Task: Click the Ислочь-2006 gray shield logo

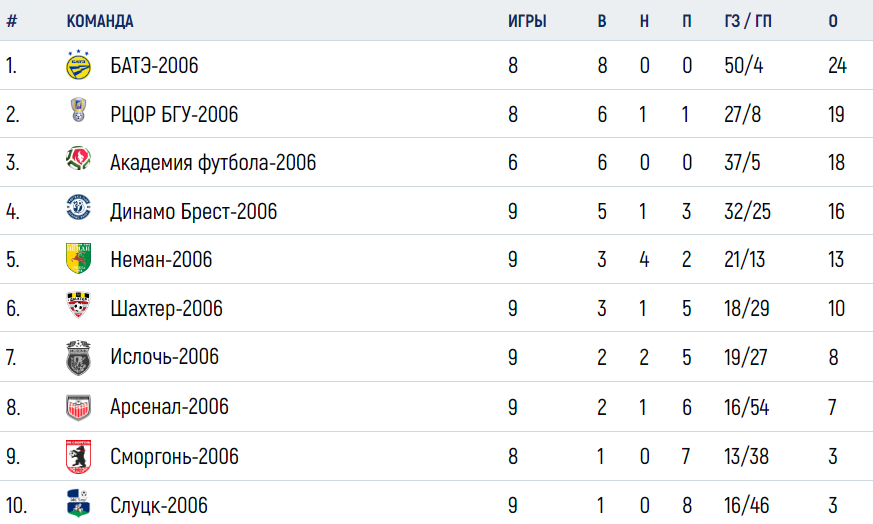Action: click(79, 358)
